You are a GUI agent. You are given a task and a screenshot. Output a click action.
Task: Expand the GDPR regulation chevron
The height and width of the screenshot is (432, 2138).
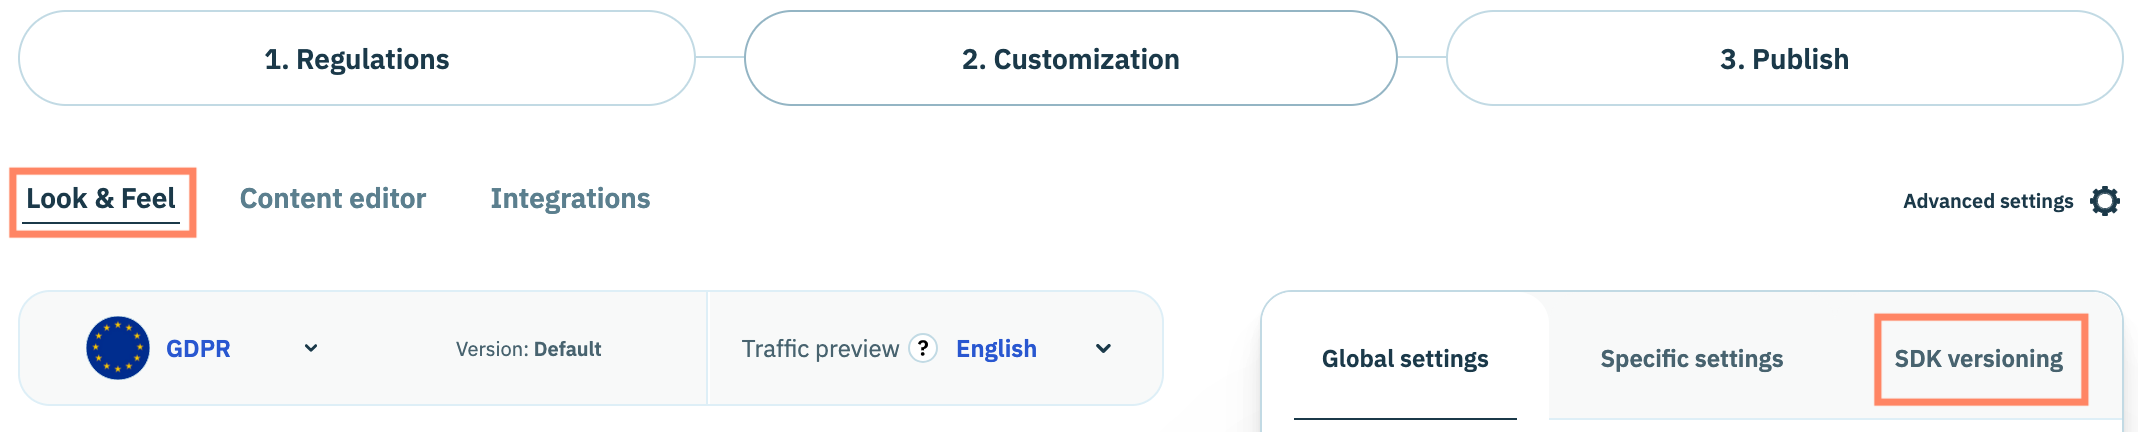pyautogui.click(x=311, y=348)
